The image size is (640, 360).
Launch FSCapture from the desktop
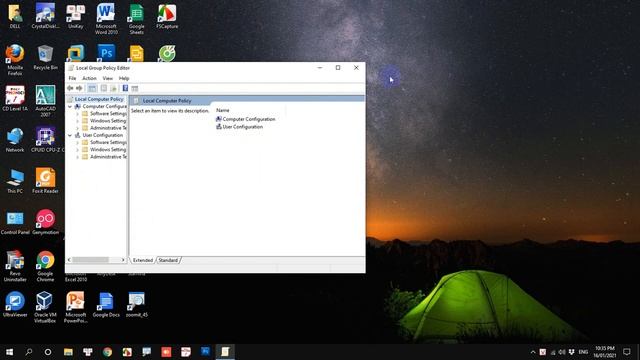tap(167, 16)
